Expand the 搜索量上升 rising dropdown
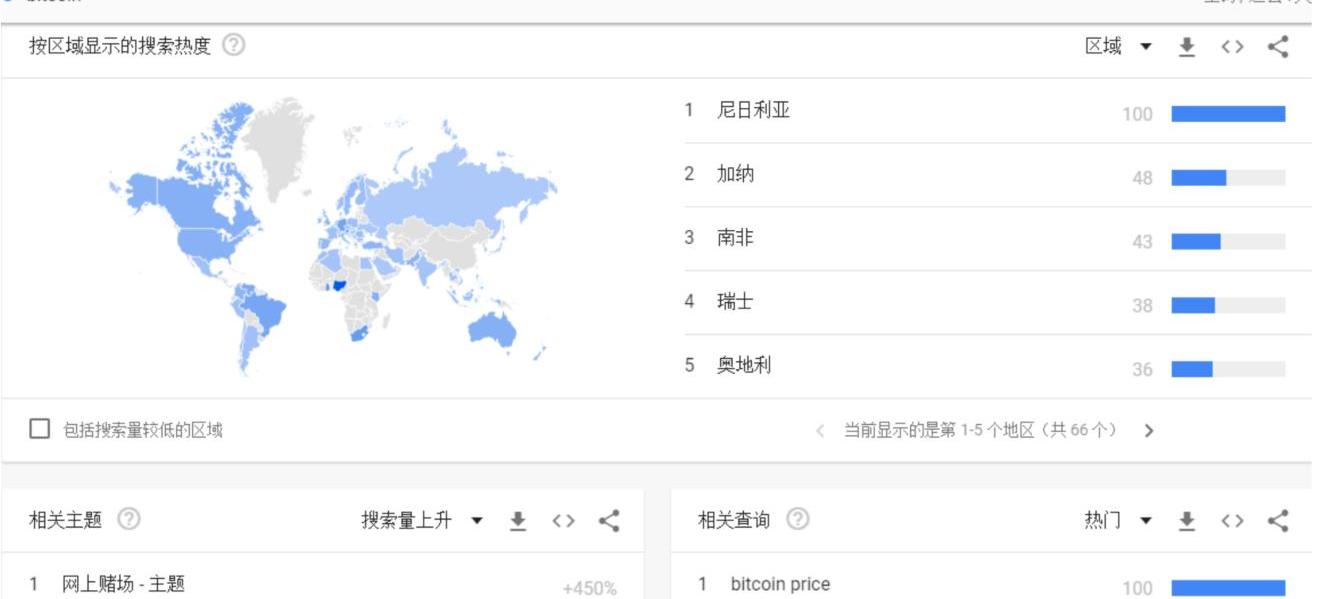The height and width of the screenshot is (599, 1319). point(421,520)
